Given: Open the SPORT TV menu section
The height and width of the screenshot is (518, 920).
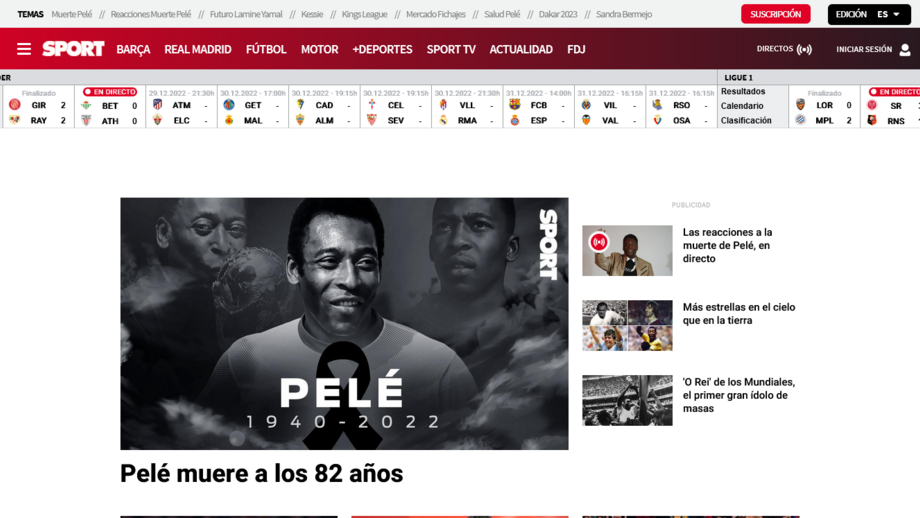Looking at the screenshot, I should [451, 49].
